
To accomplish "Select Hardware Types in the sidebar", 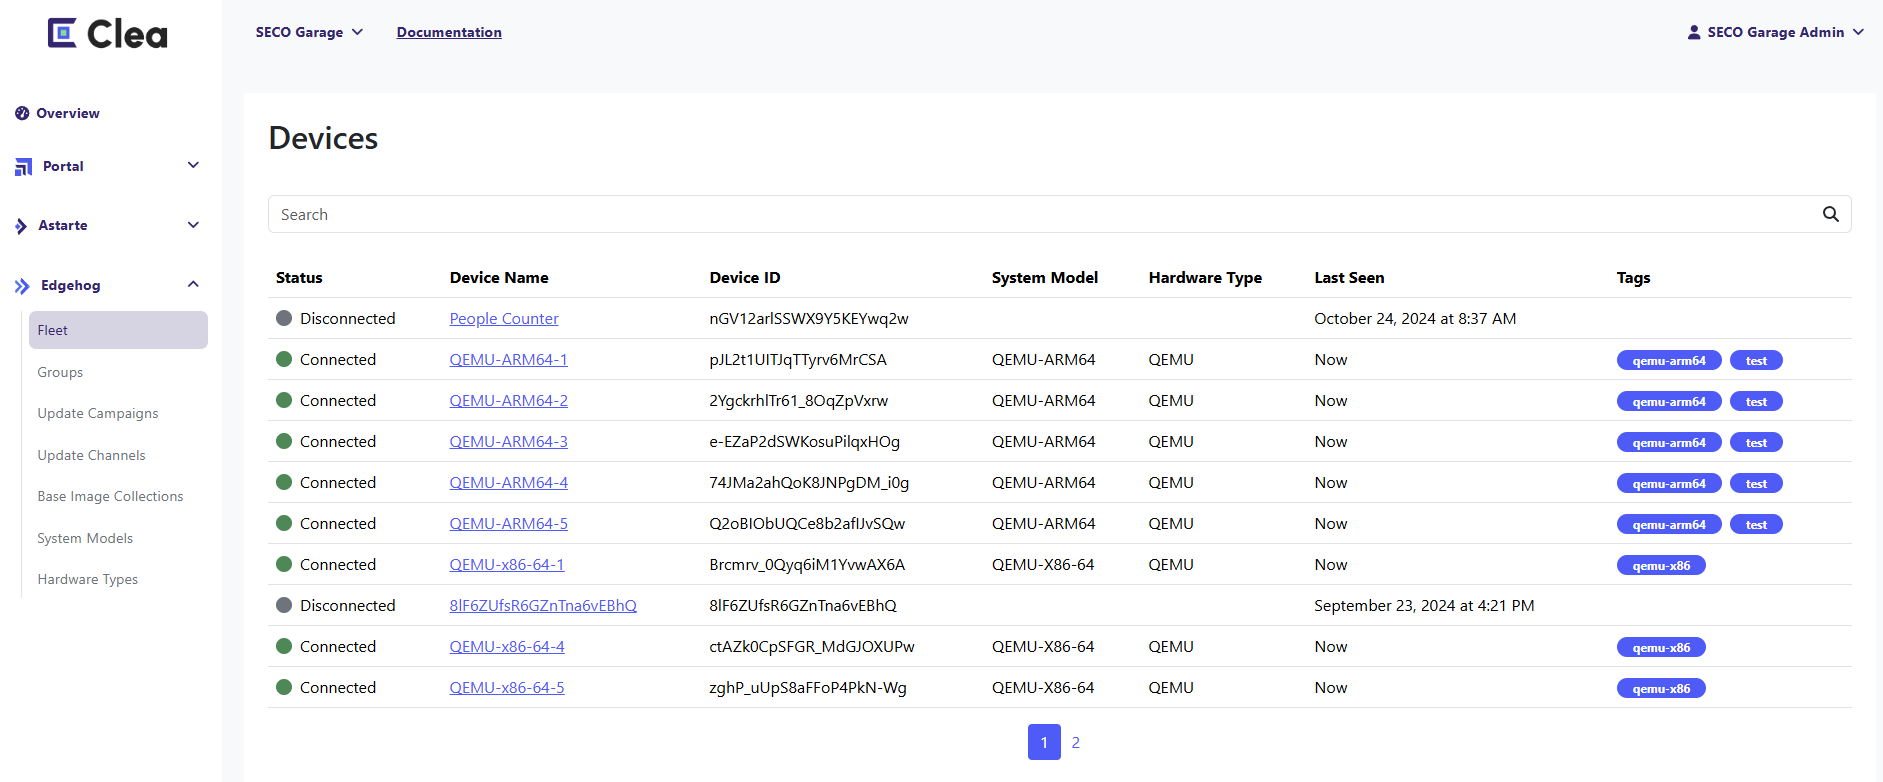I will [88, 579].
